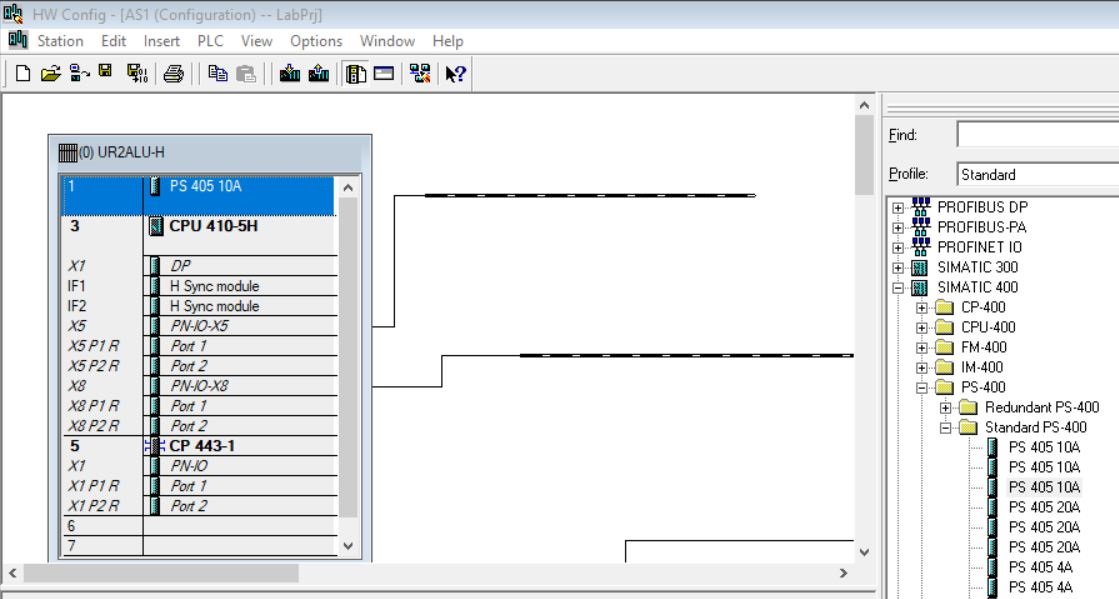The width and height of the screenshot is (1119, 599).
Task: Click the PROFIBUS DP catalog icon
Action: [921, 207]
